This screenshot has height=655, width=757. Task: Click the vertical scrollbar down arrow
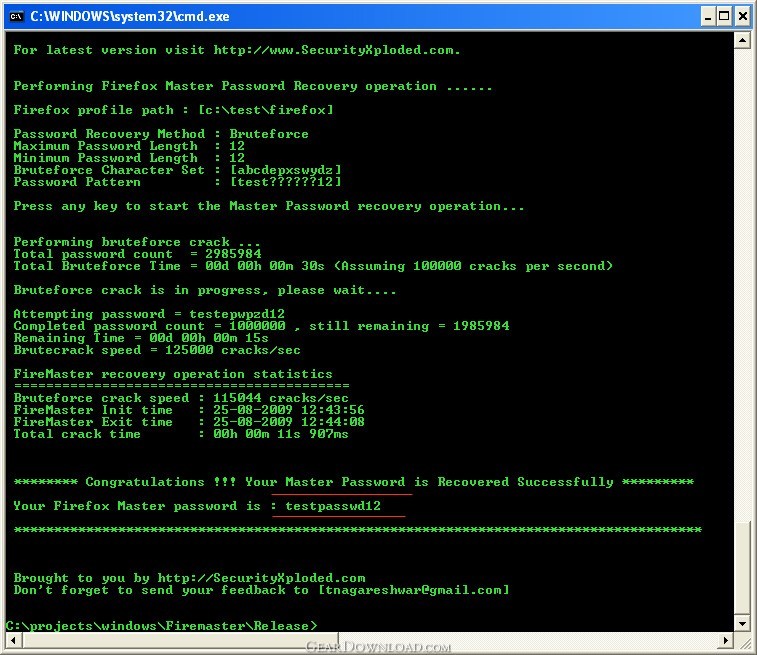pyautogui.click(x=743, y=624)
